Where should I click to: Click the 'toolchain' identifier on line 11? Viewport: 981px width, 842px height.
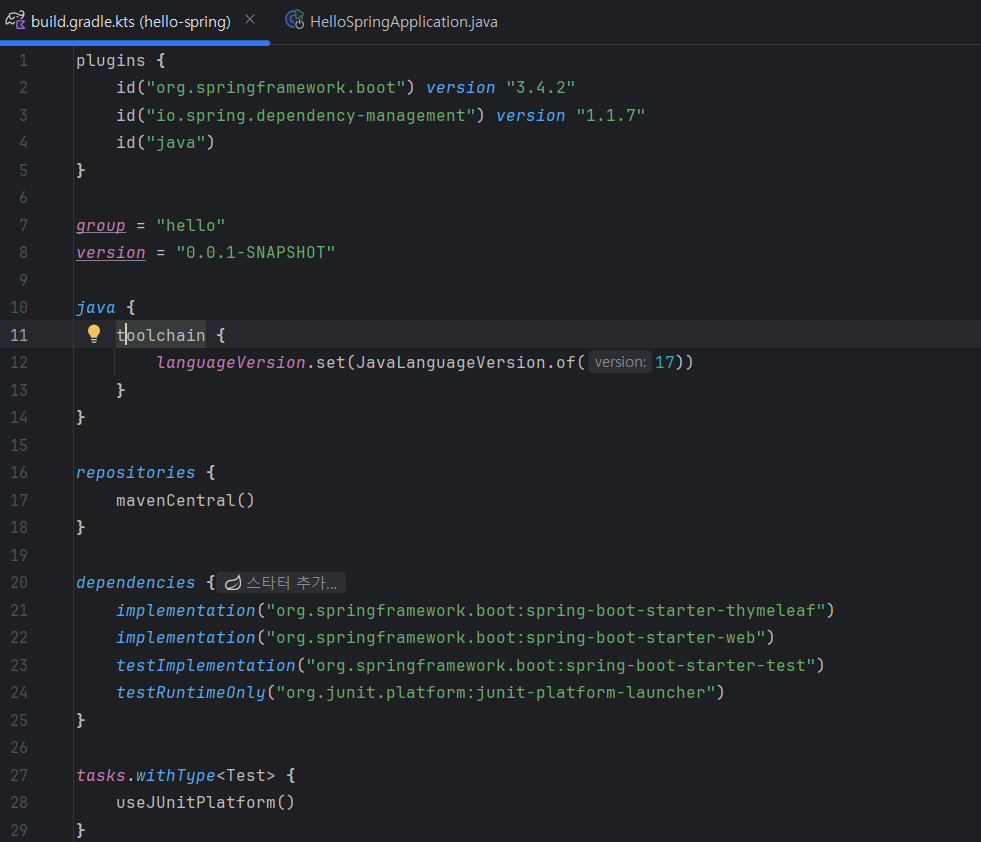[x=161, y=335]
